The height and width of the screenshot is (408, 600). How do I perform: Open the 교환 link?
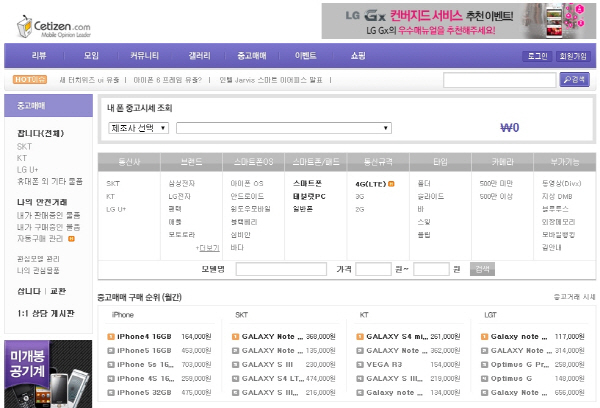pyautogui.click(x=58, y=291)
